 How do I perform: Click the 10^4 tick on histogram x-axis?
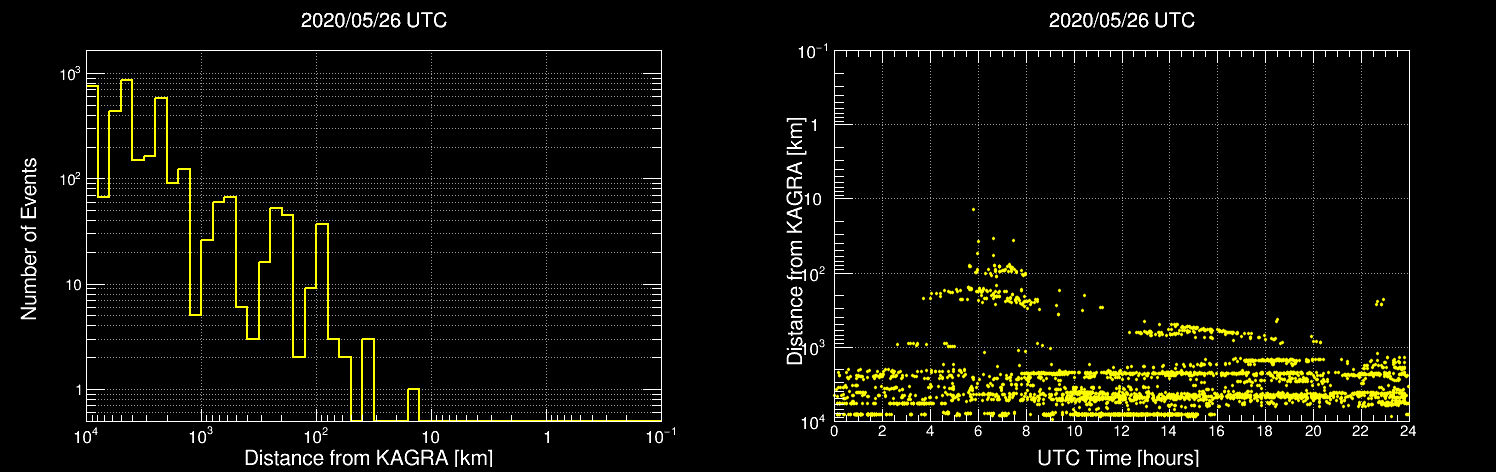[x=86, y=435]
